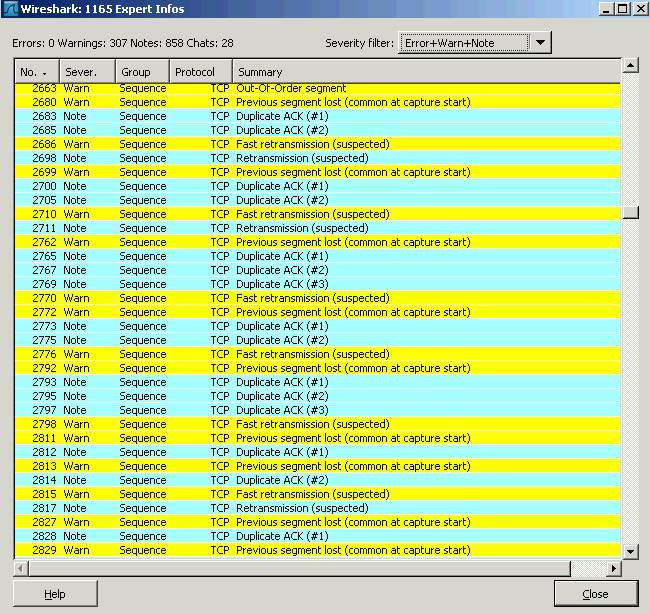Select row 2767 Duplicate ACK (#2)
The image size is (650, 614).
click(x=318, y=270)
